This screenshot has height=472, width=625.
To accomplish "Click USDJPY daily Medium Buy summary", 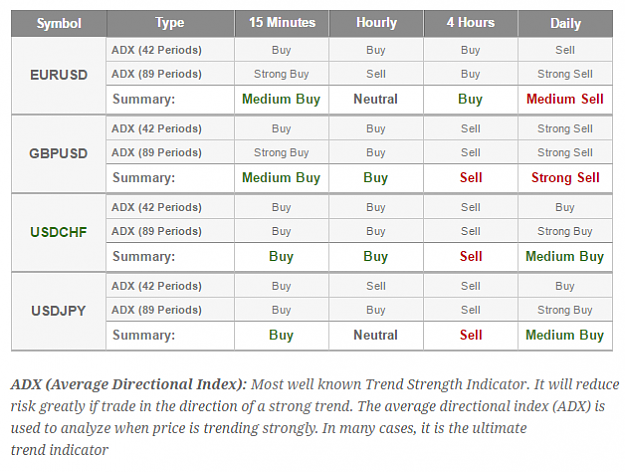I will click(565, 335).
